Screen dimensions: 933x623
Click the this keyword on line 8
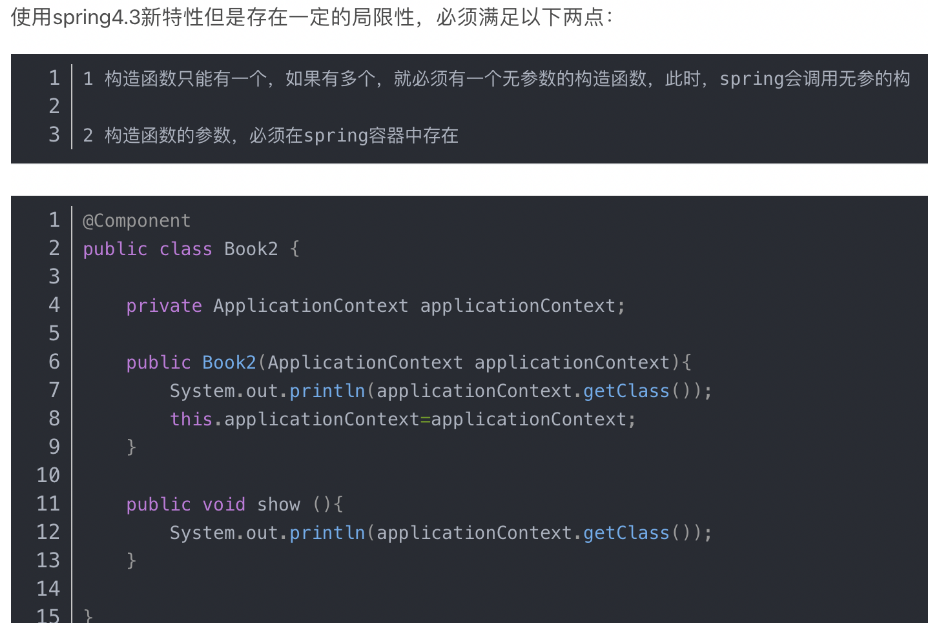click(191, 419)
